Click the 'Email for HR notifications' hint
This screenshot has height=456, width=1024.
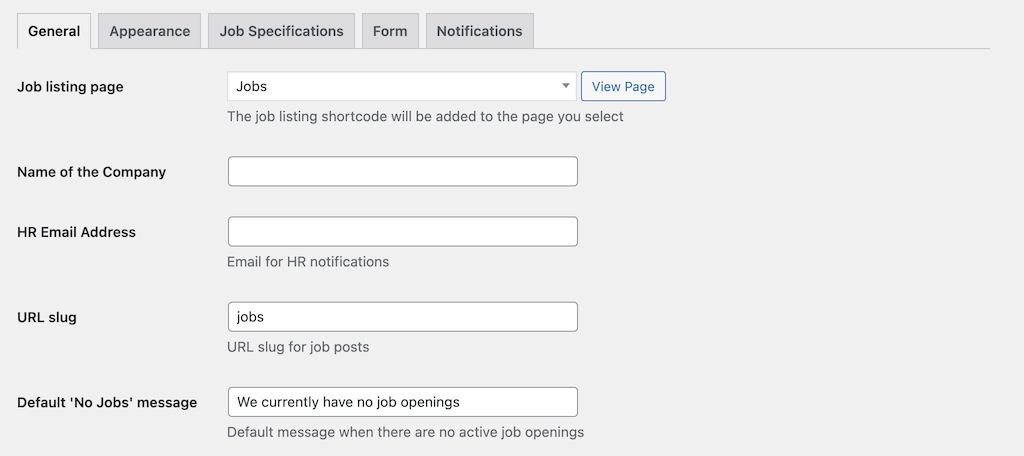(308, 261)
